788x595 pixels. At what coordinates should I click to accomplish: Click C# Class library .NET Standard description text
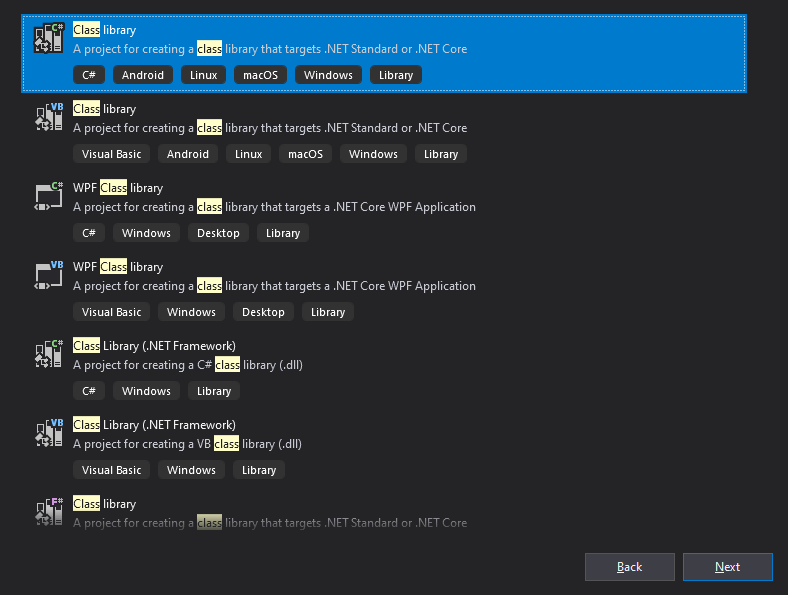pos(270,49)
